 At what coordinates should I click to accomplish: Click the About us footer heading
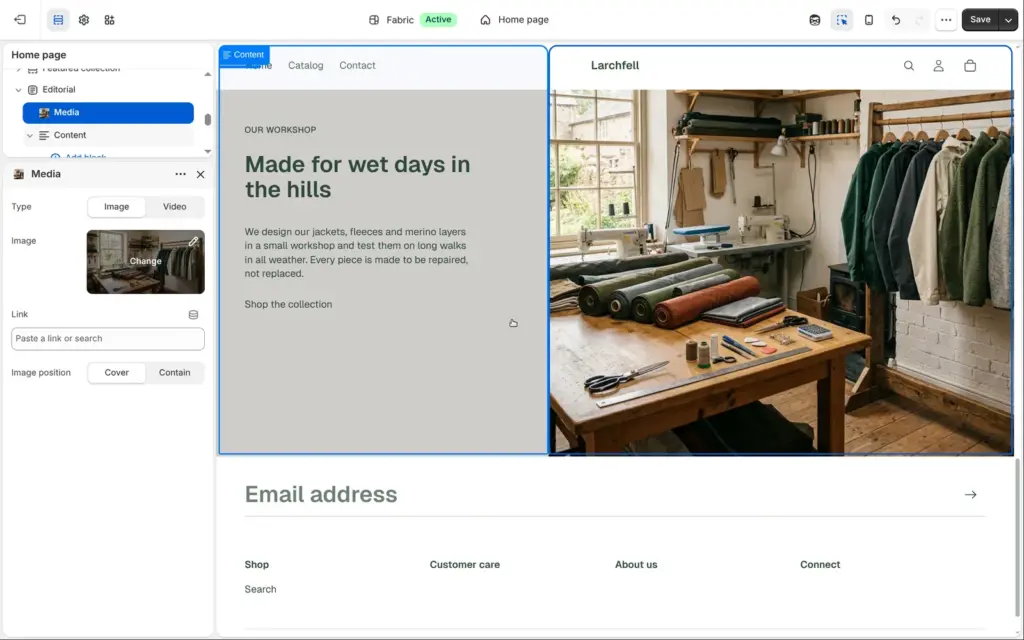coord(636,565)
